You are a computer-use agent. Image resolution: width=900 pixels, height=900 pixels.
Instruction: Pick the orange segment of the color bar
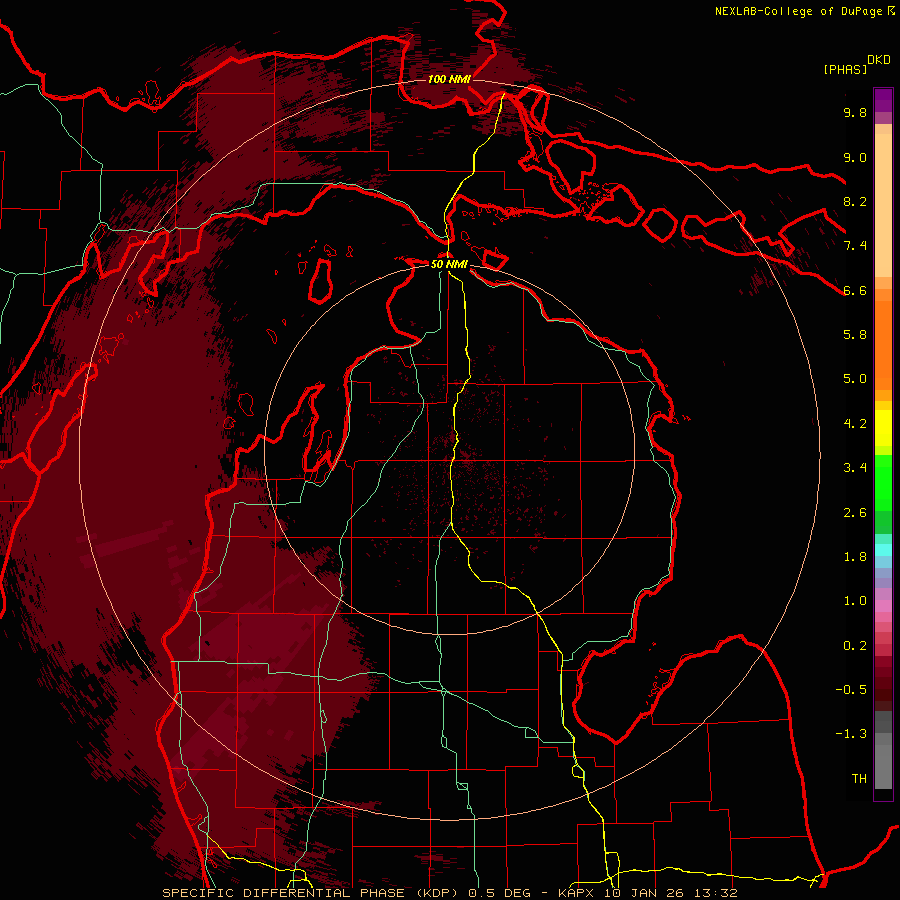coord(883,344)
